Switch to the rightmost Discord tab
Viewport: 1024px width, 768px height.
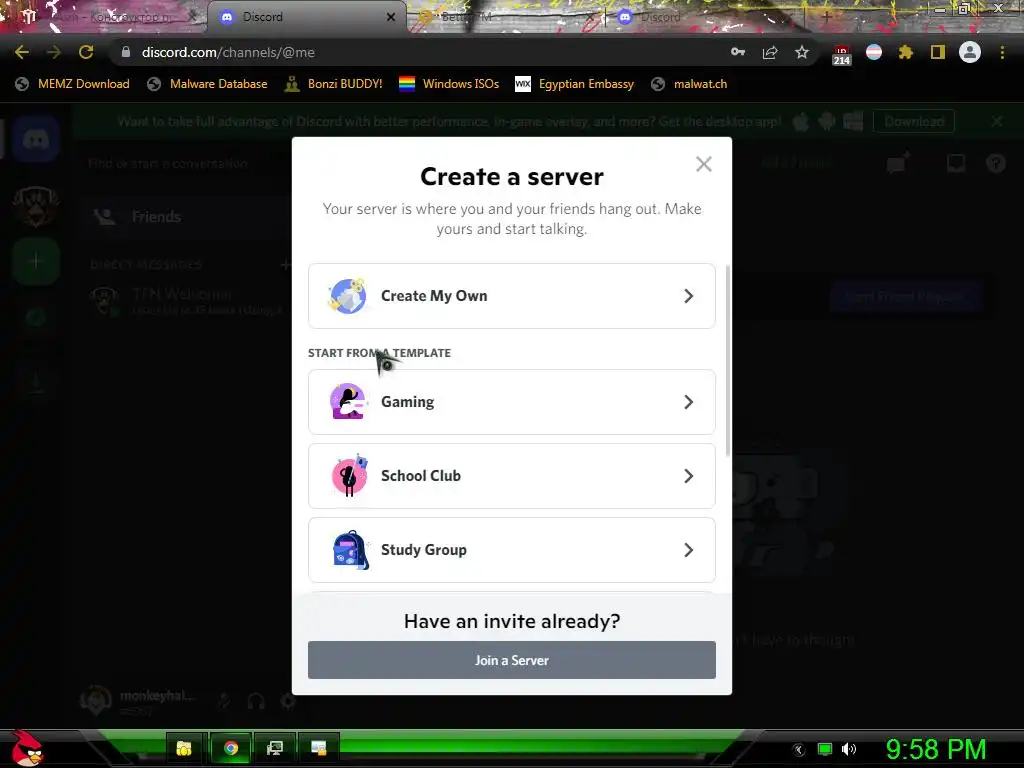pyautogui.click(x=705, y=17)
